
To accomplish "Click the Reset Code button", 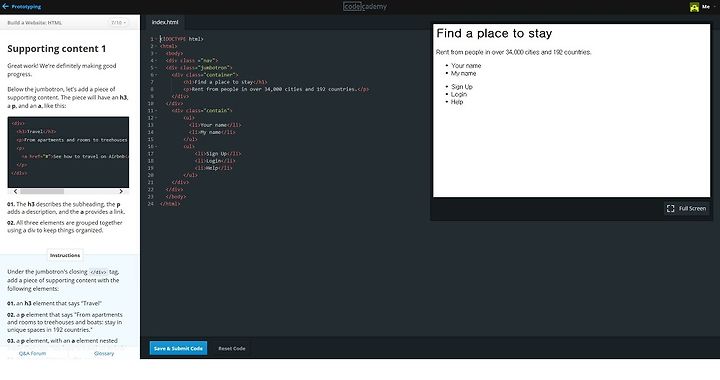I will [x=231, y=349].
